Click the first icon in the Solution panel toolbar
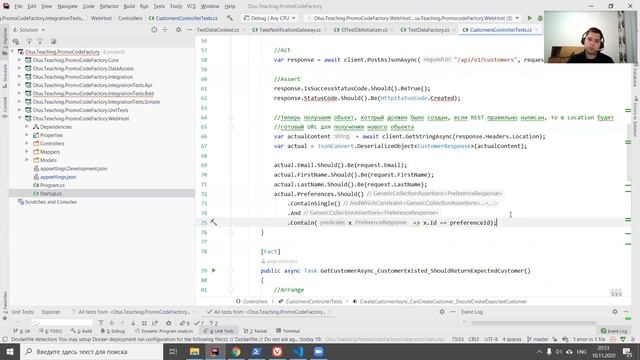The height and width of the screenshot is (360, 640). click(16, 41)
